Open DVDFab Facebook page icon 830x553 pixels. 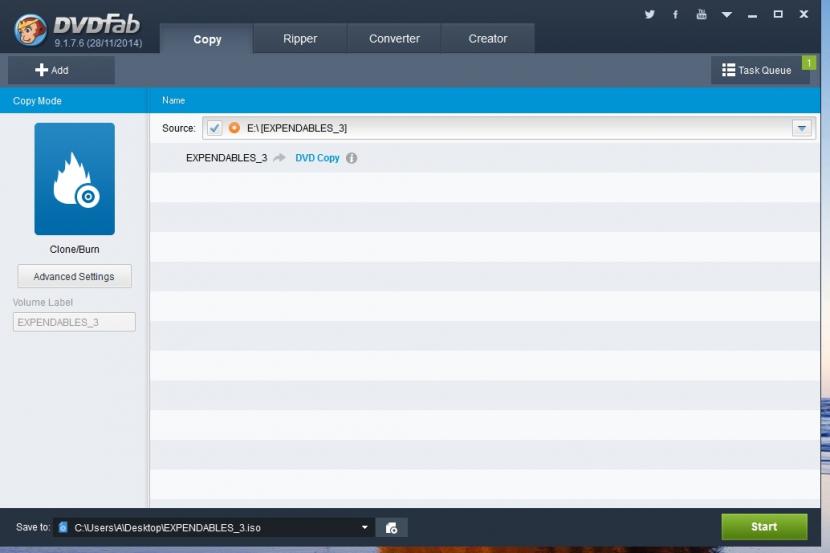click(675, 14)
